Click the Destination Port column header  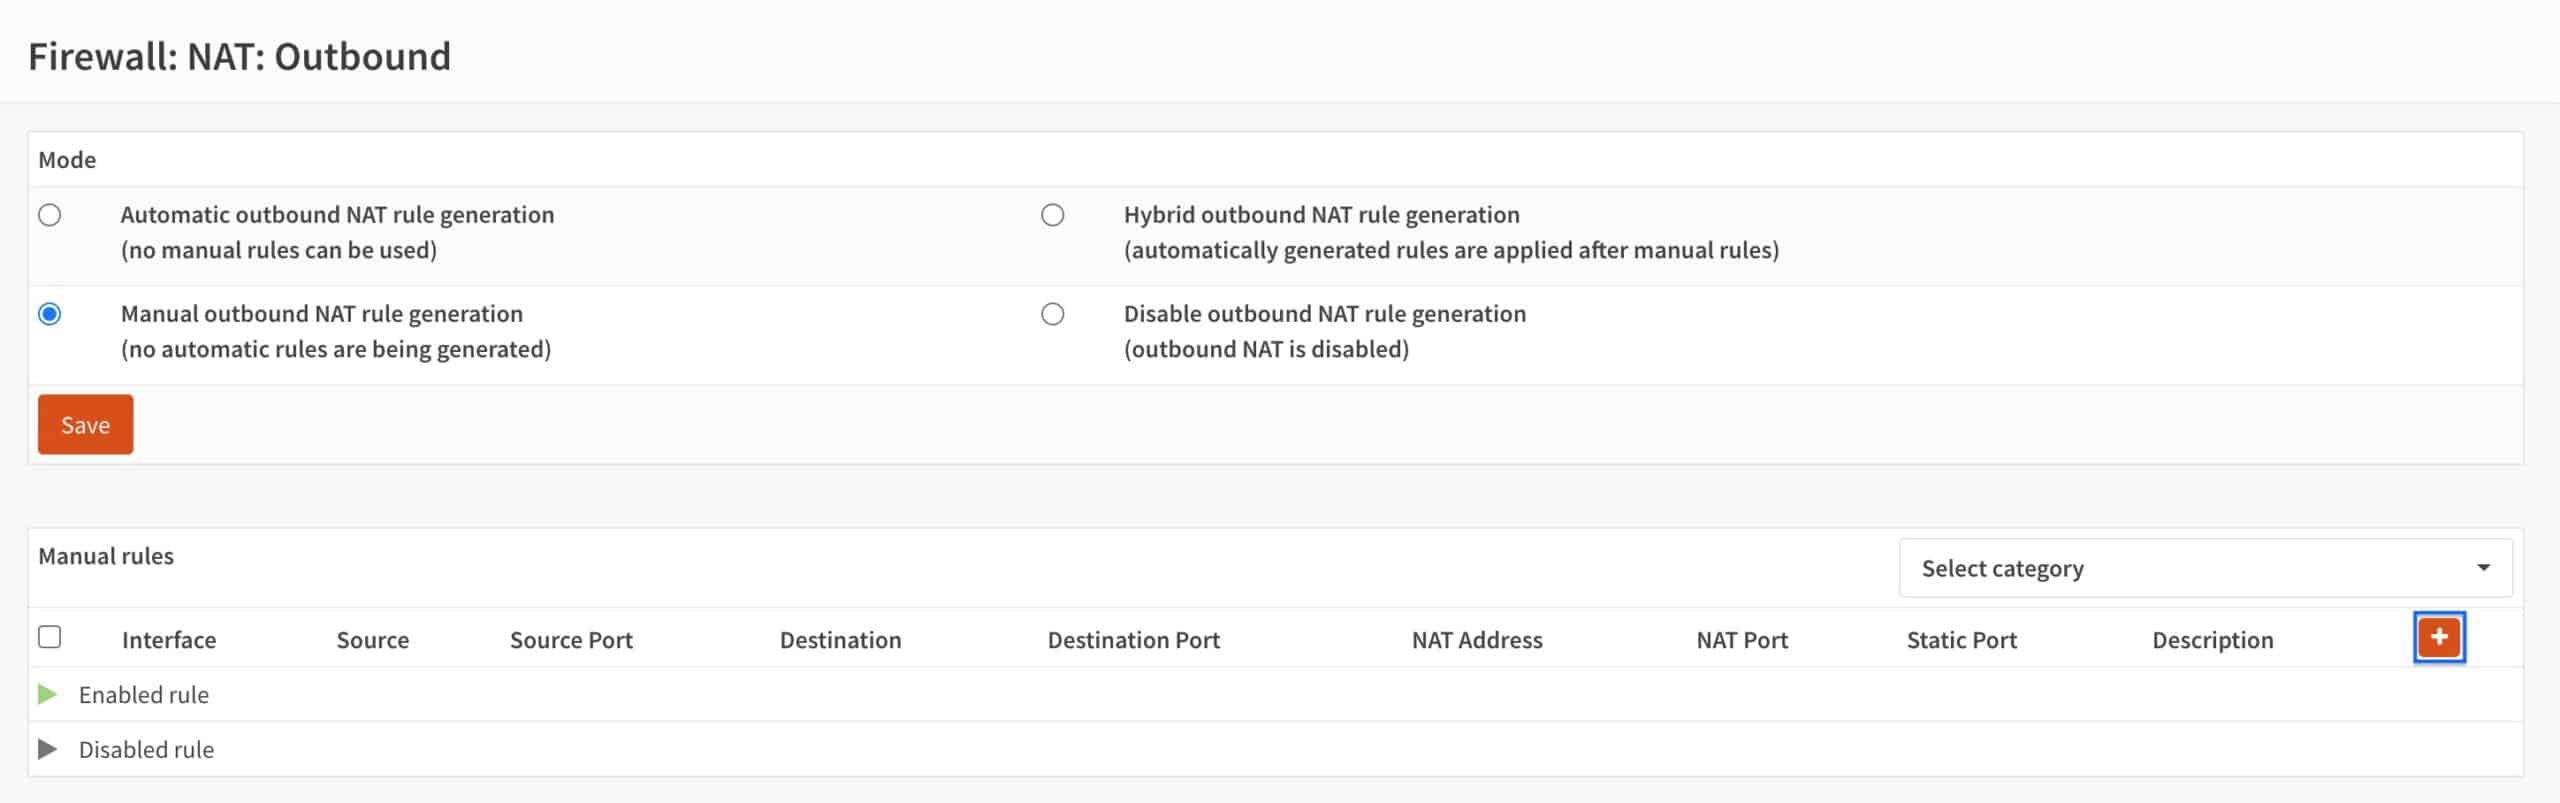click(x=1134, y=640)
